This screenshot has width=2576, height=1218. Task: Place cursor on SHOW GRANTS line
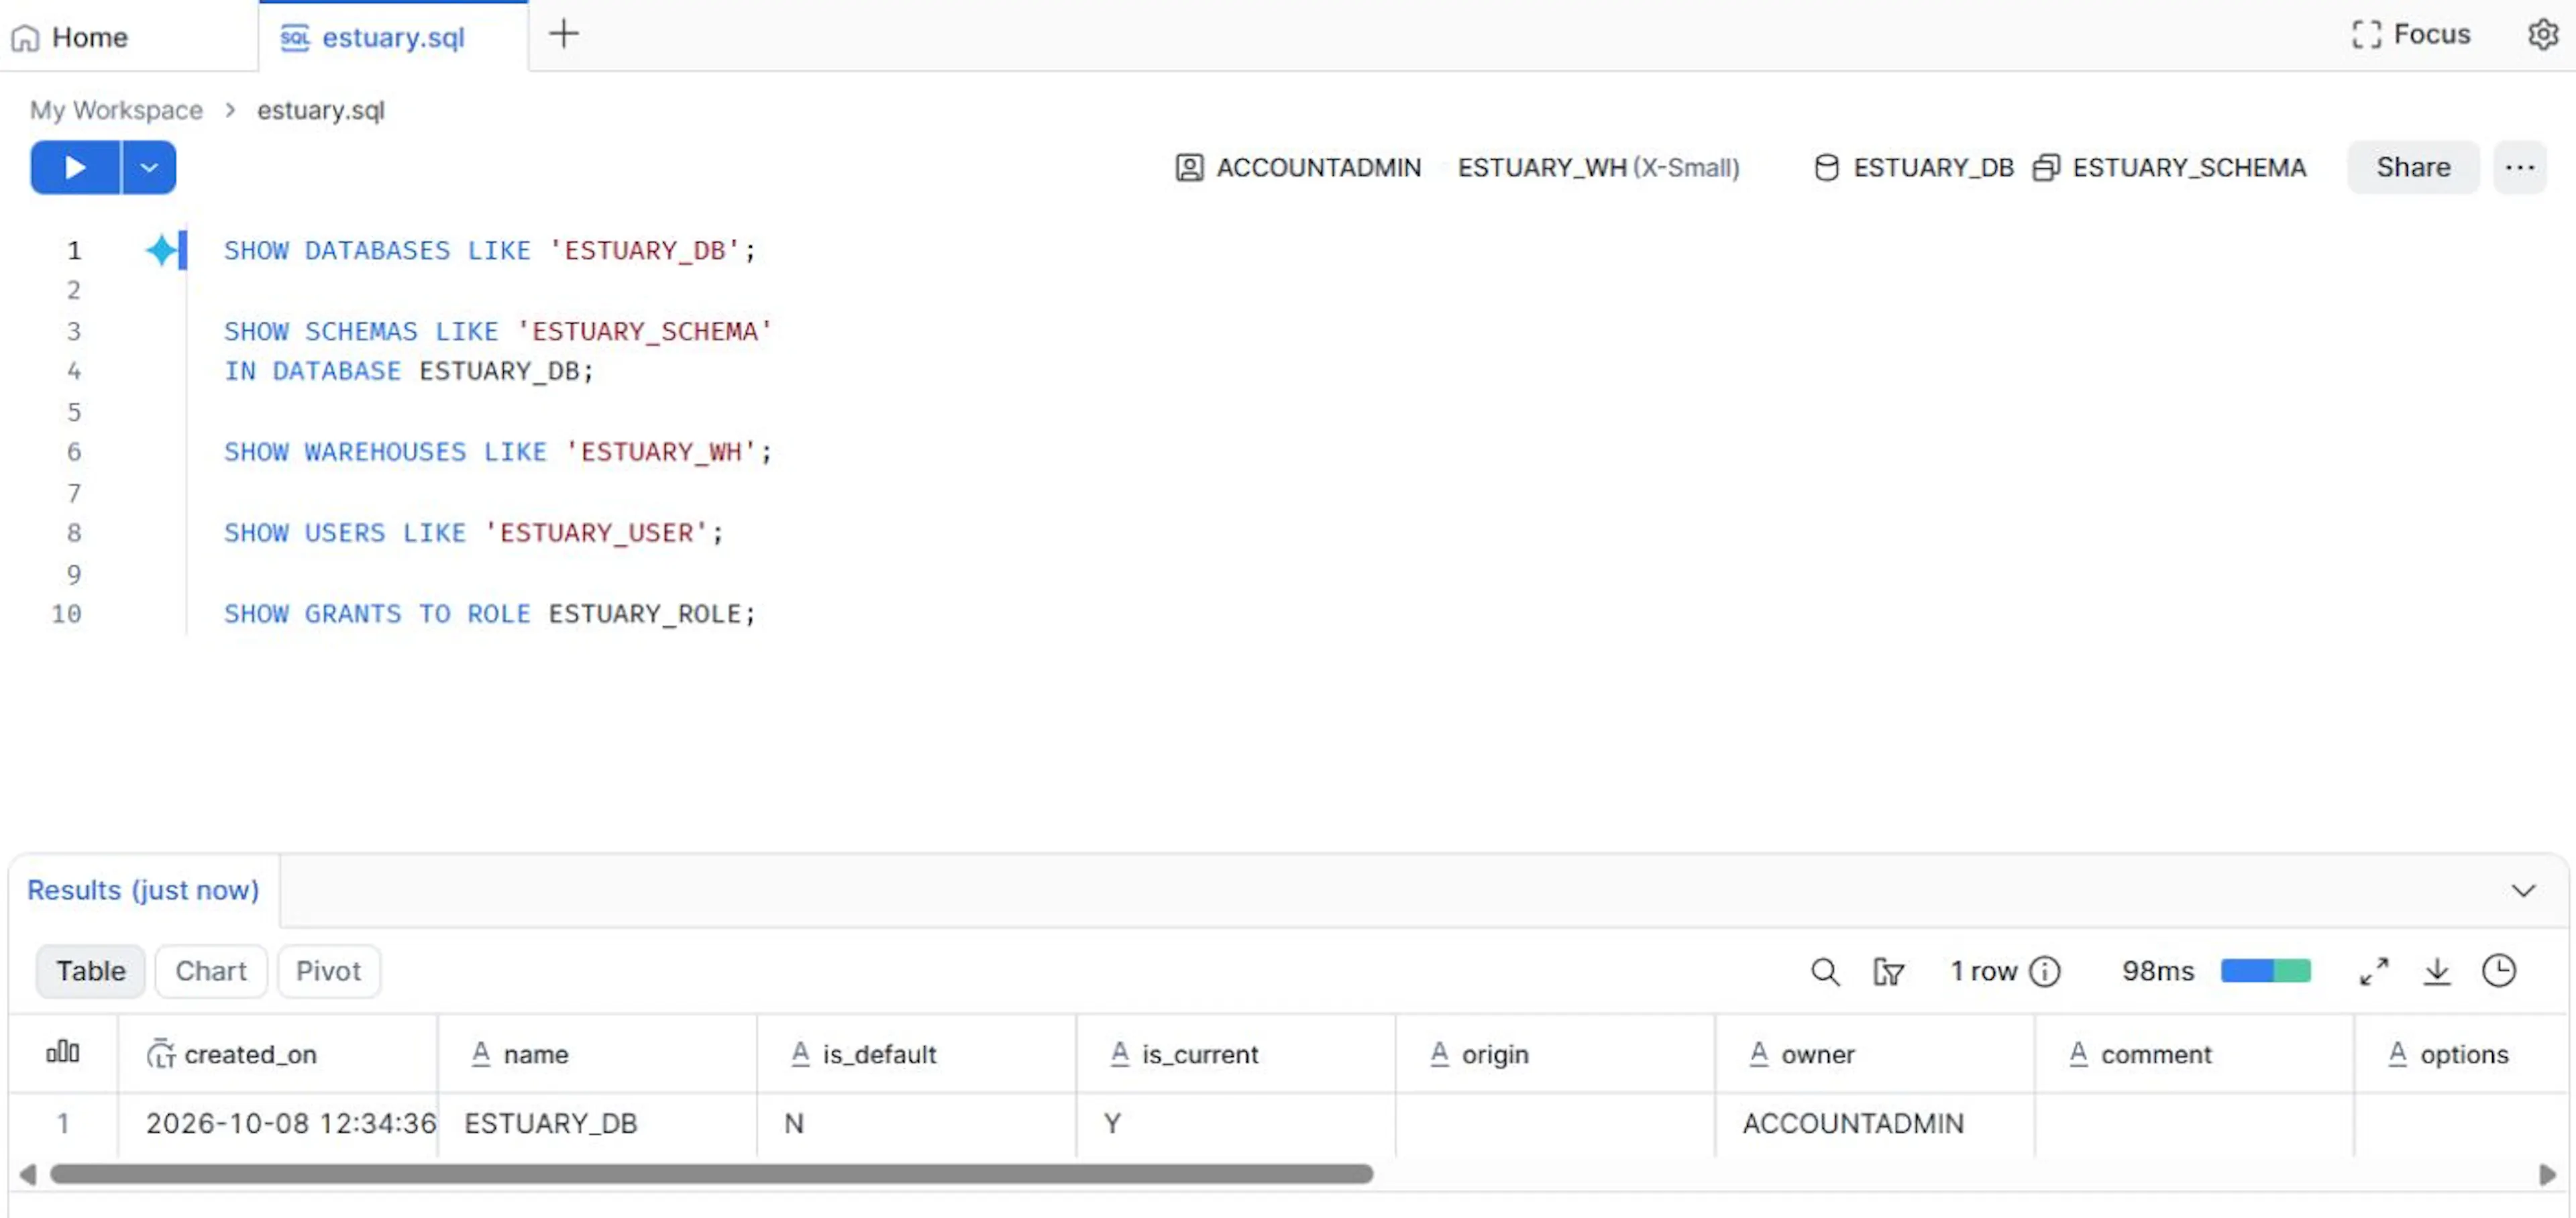click(x=490, y=613)
